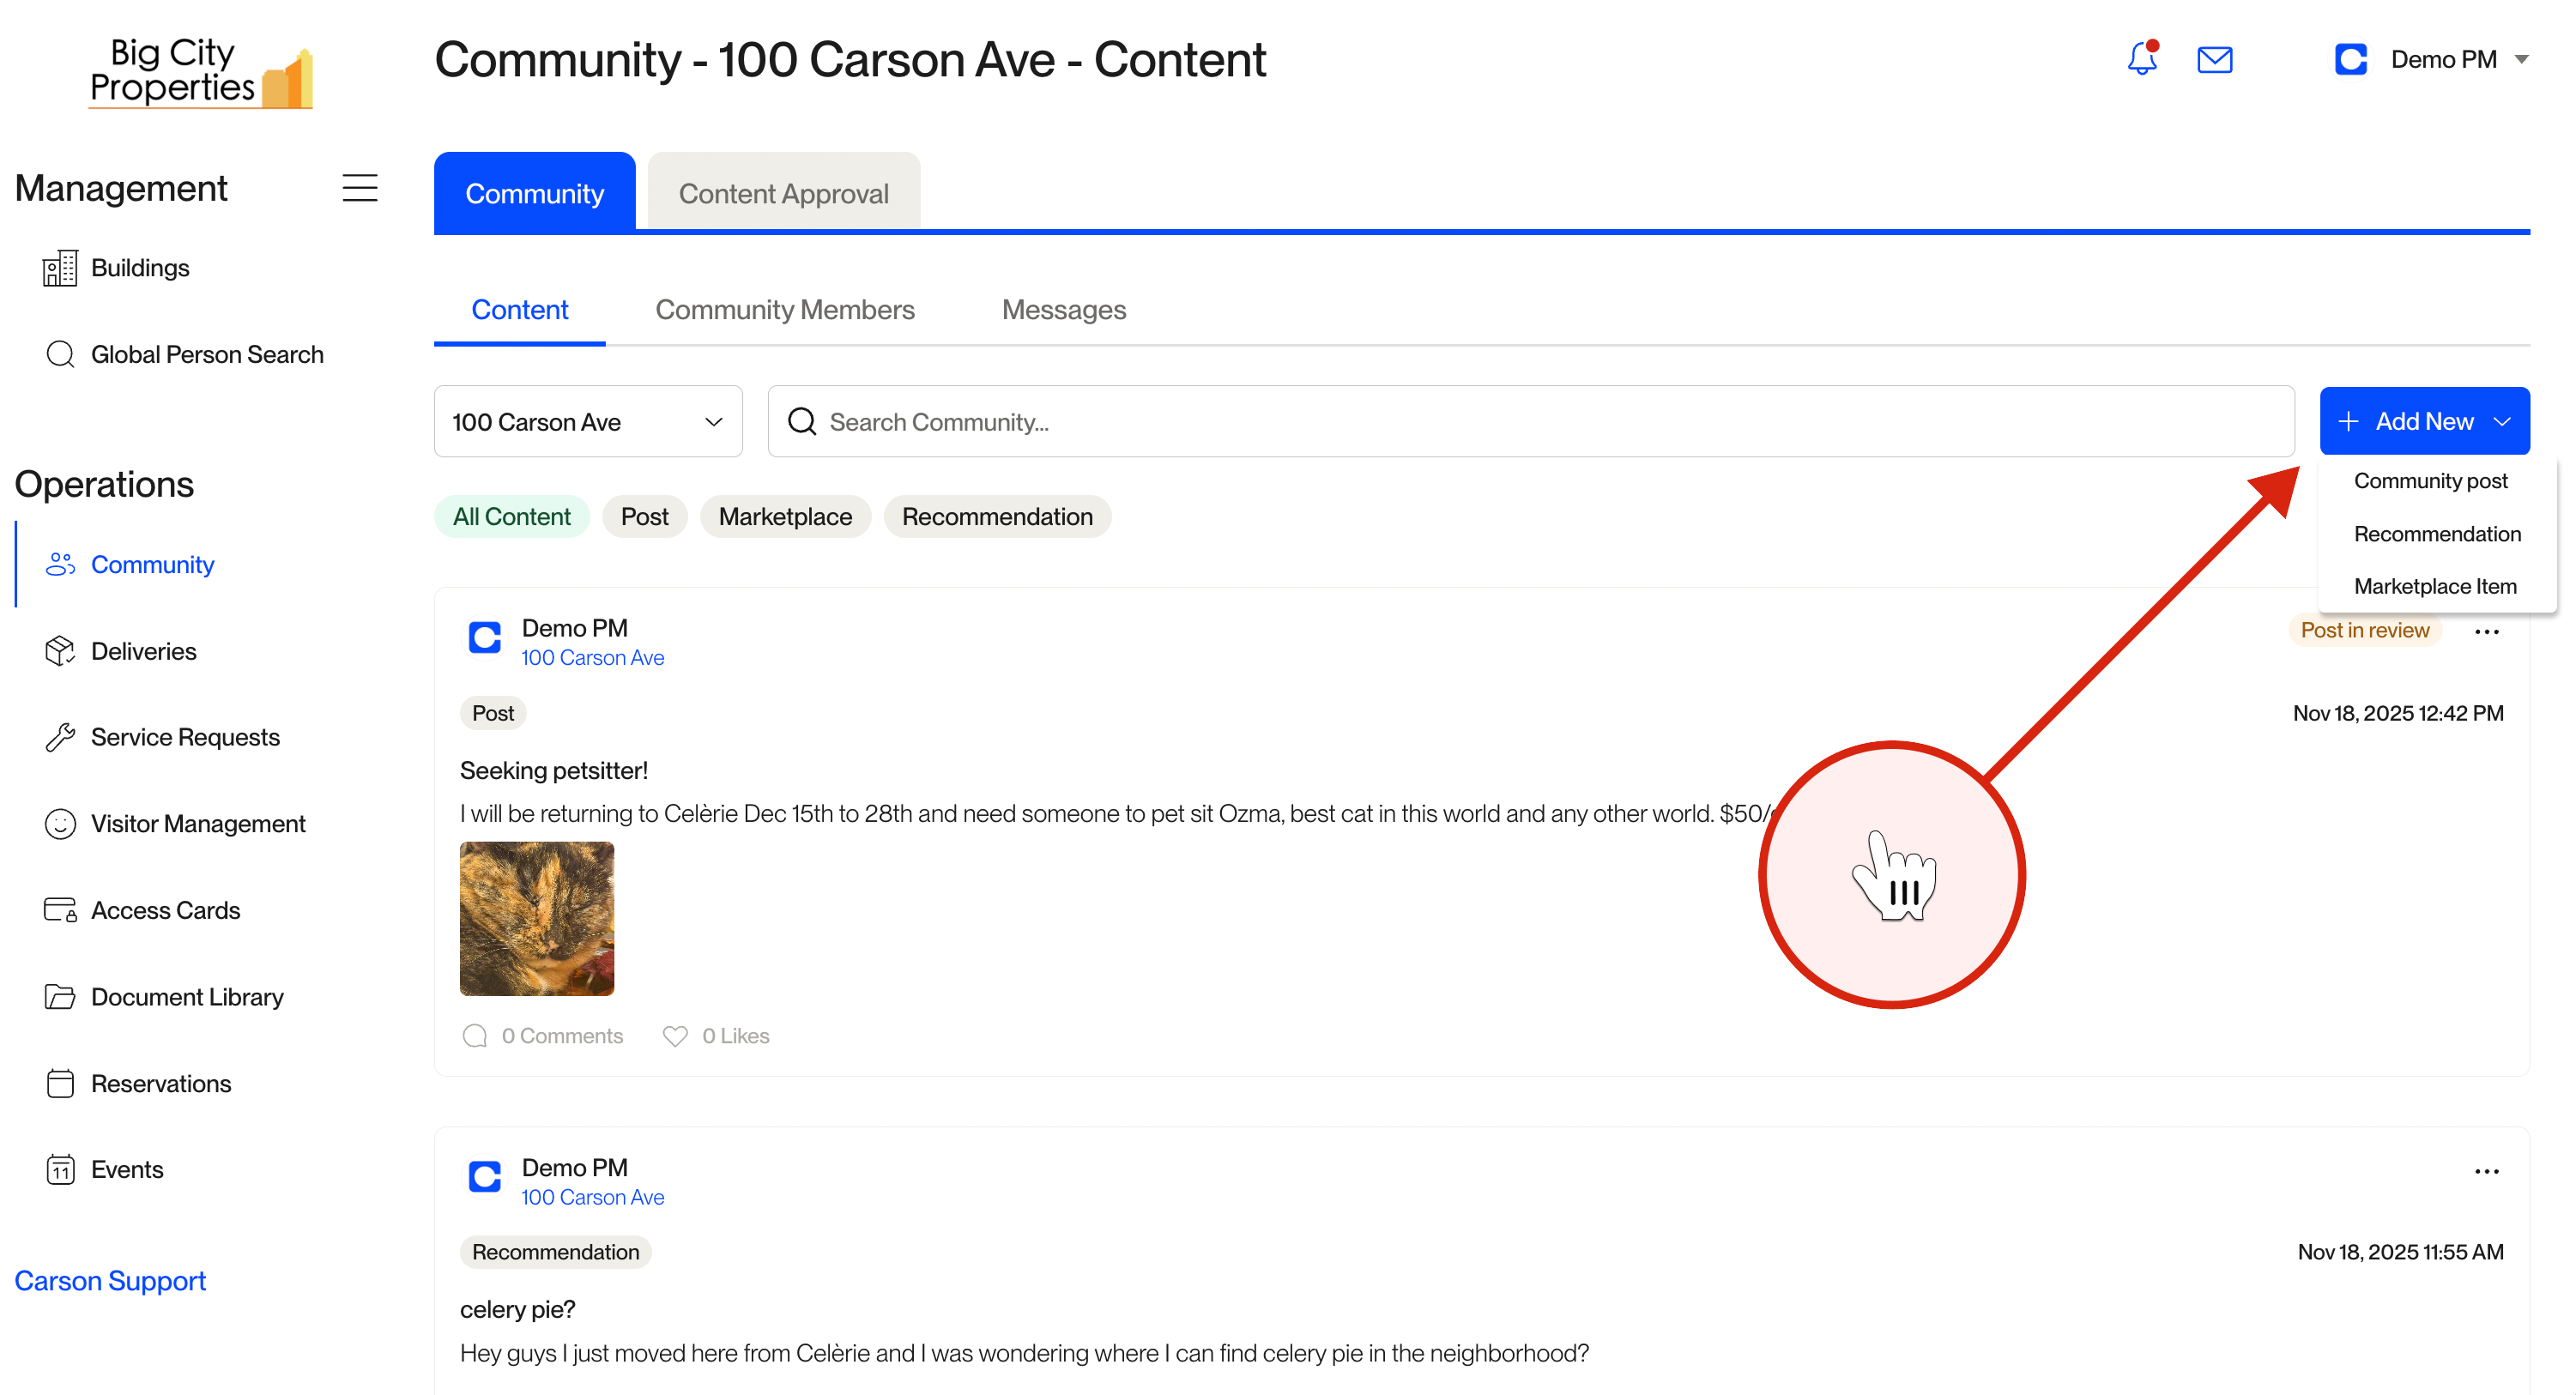Expand the 100 Carson Ave building dropdown
This screenshot has height=1395, width=2576.
point(588,421)
